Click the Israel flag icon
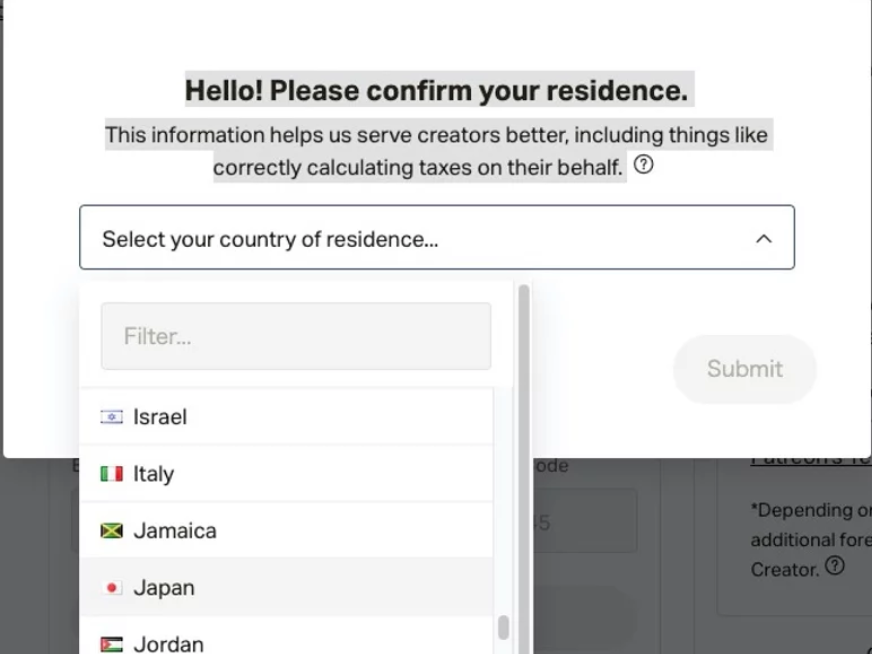This screenshot has height=654, width=872. coord(112,417)
